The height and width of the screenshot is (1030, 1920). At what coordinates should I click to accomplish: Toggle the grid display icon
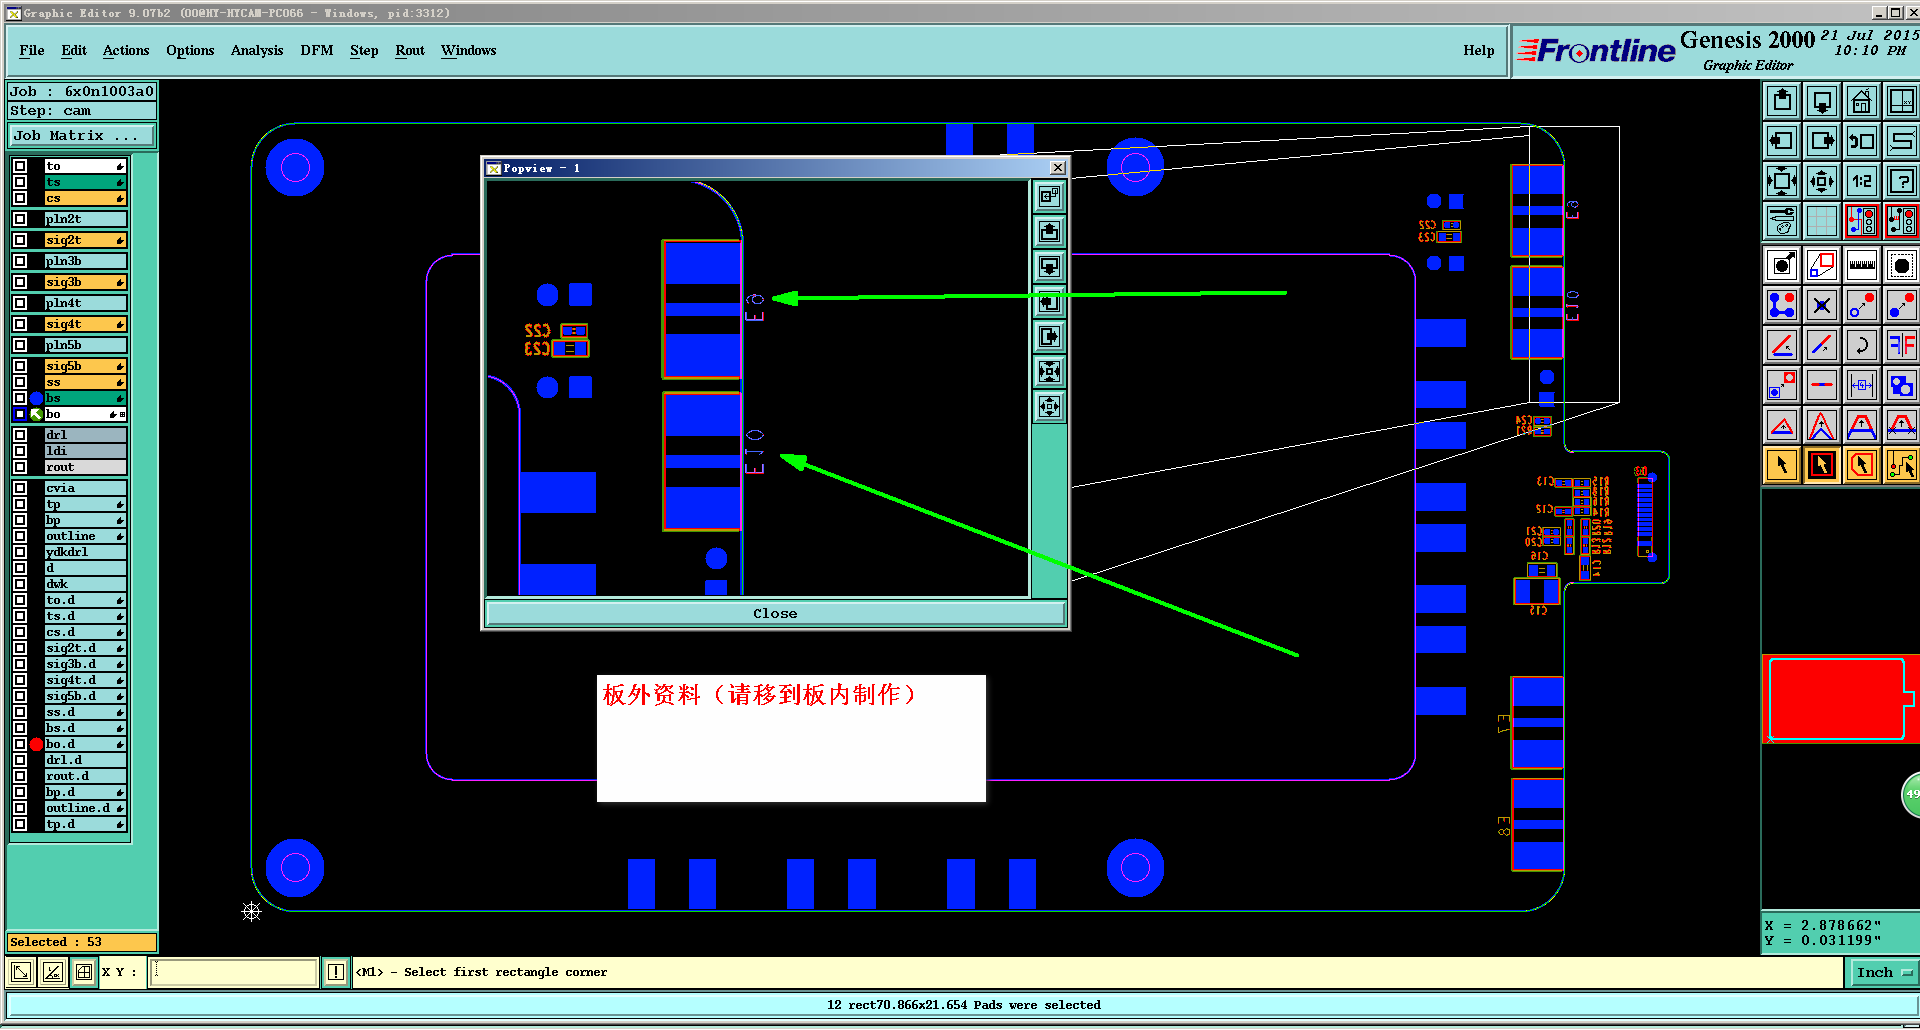click(1822, 220)
